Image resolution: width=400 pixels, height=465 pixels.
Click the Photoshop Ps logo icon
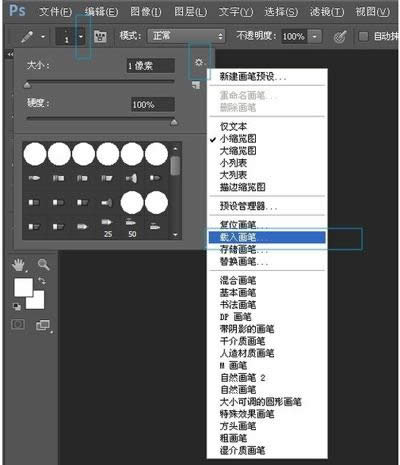(17, 11)
